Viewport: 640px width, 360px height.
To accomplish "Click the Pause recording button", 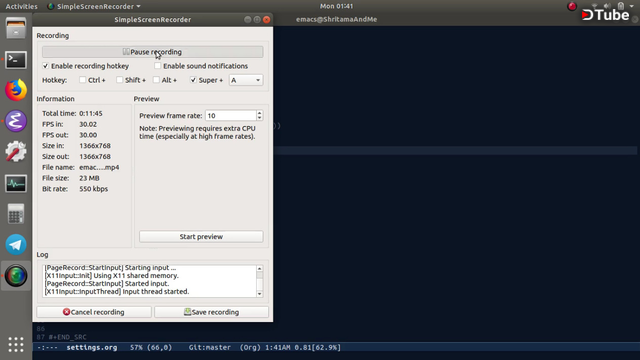I will pos(153,52).
